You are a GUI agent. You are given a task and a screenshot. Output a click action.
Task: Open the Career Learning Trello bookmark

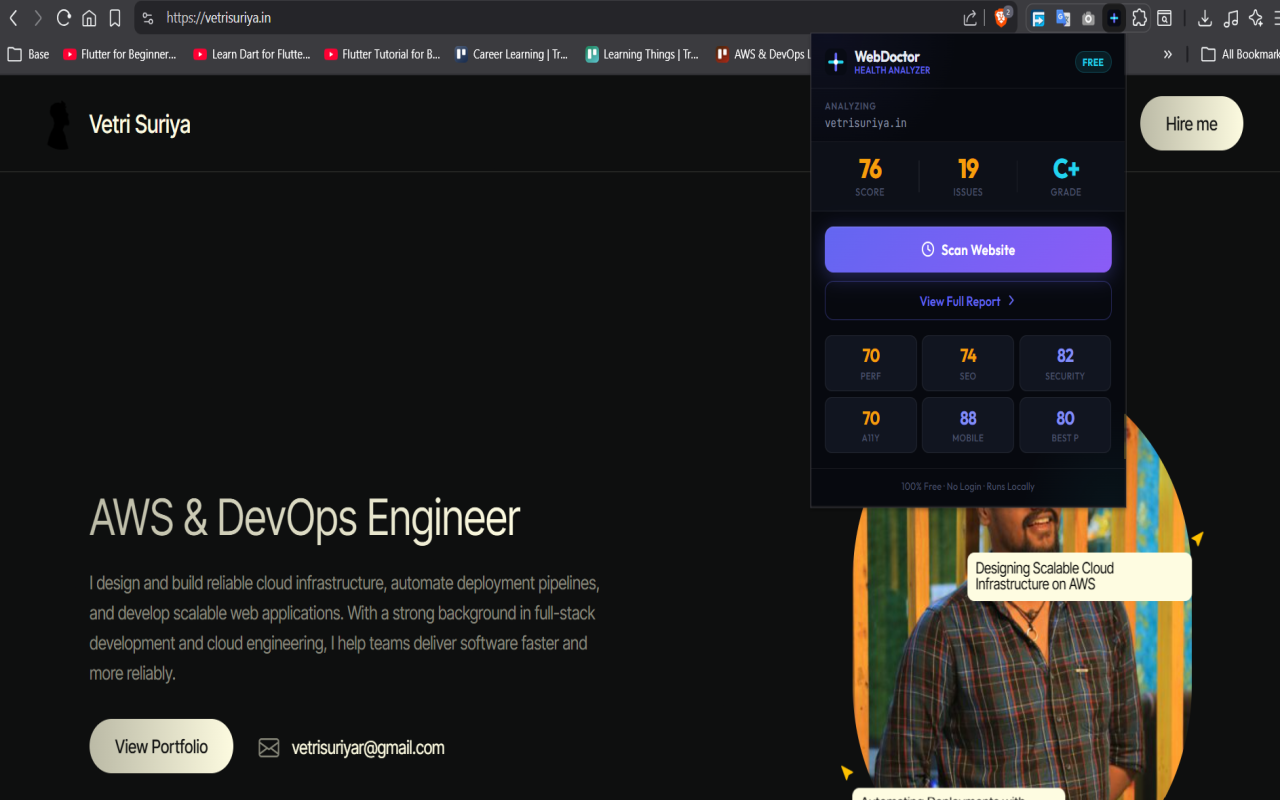[x=511, y=54]
